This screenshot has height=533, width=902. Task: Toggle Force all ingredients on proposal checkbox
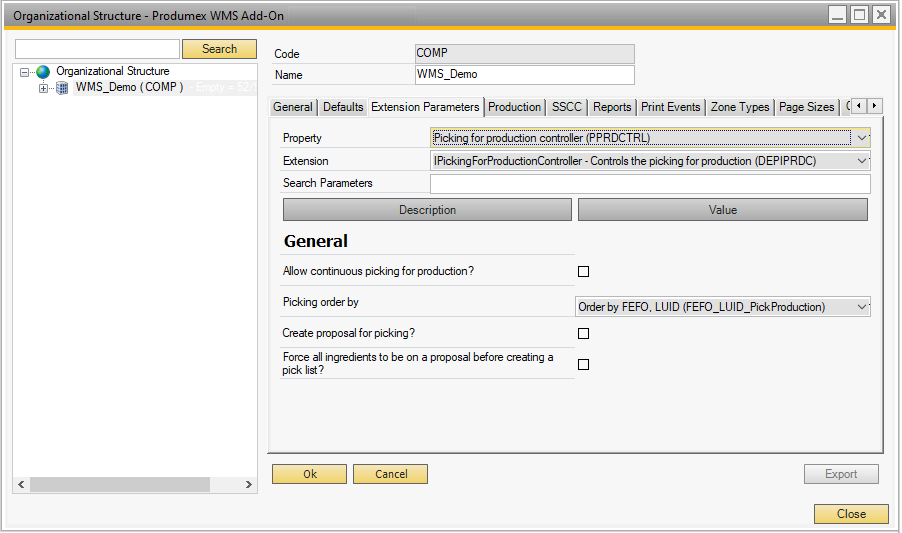tap(584, 364)
